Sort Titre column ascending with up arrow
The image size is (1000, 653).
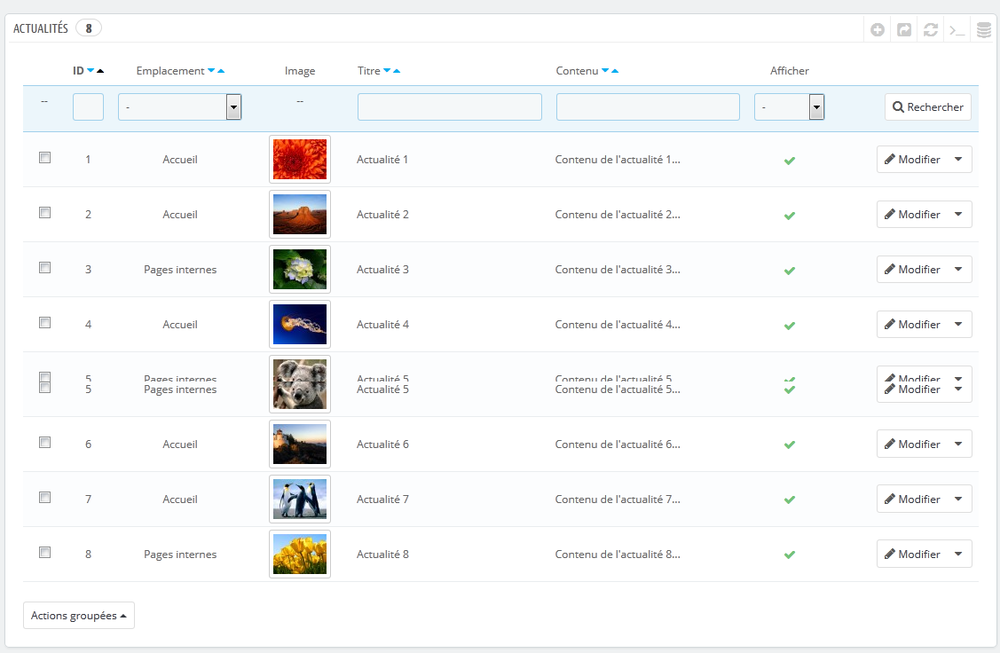click(397, 71)
